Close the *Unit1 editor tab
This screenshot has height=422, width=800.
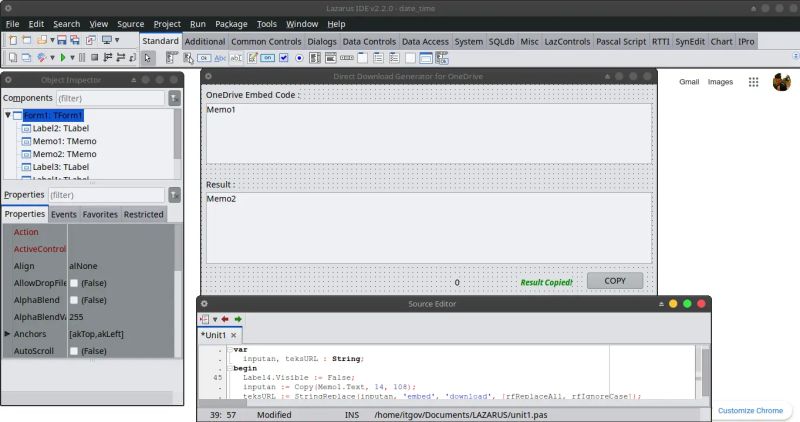click(234, 335)
